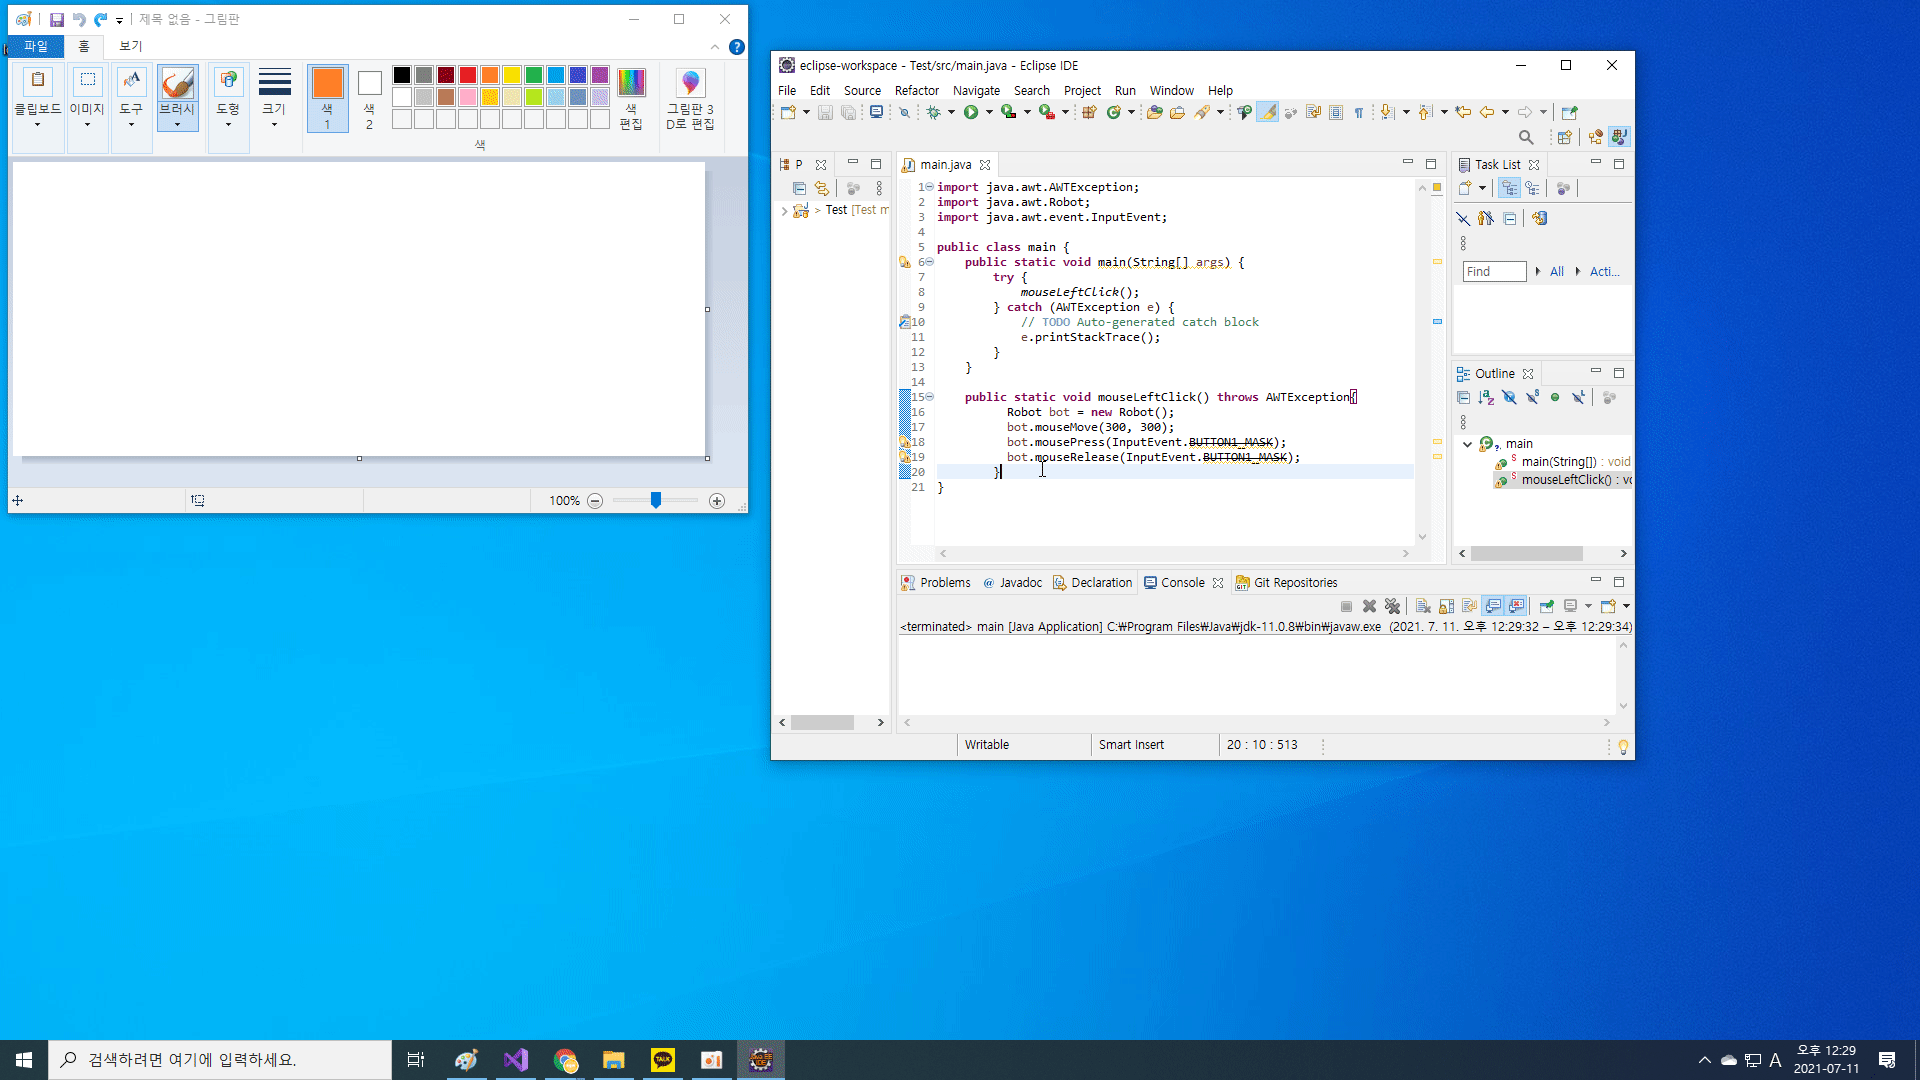Open the Run button dropdown arrow
Screen dimensions: 1920x1080
pyautogui.click(x=989, y=112)
